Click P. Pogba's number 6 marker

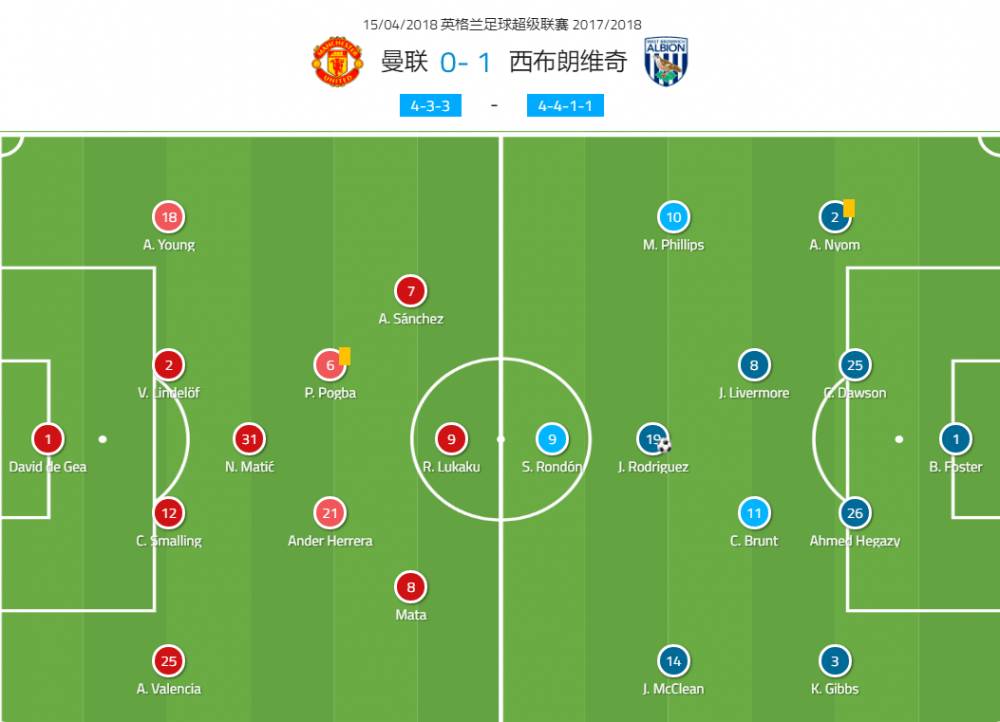coord(329,365)
